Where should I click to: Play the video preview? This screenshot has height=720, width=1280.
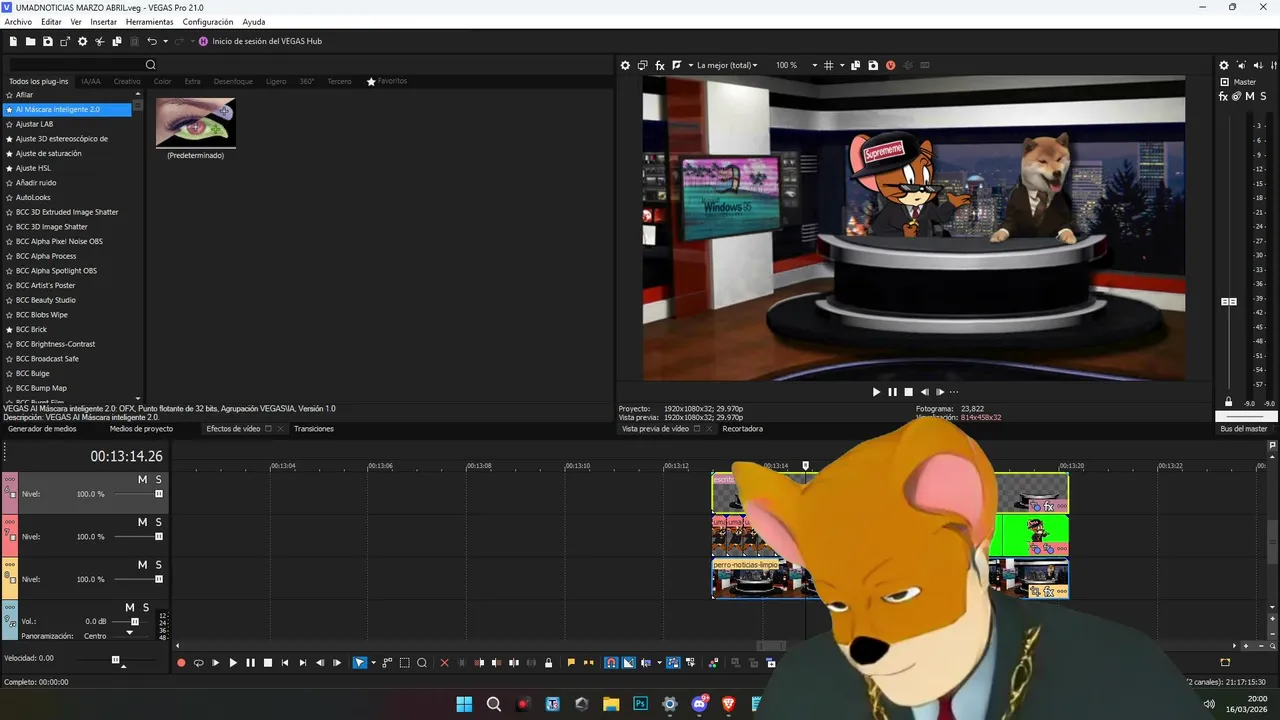tap(876, 392)
